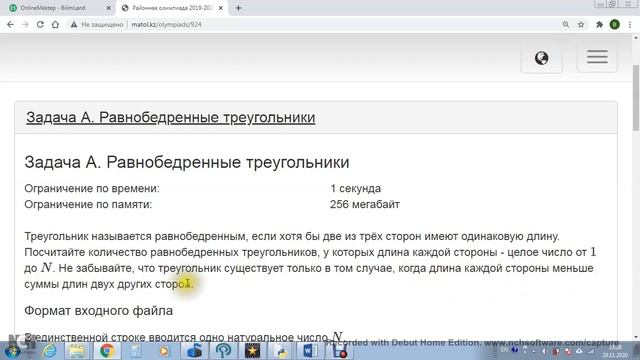Click the '1 секунда' value
This screenshot has width=640, height=360.
(356, 189)
